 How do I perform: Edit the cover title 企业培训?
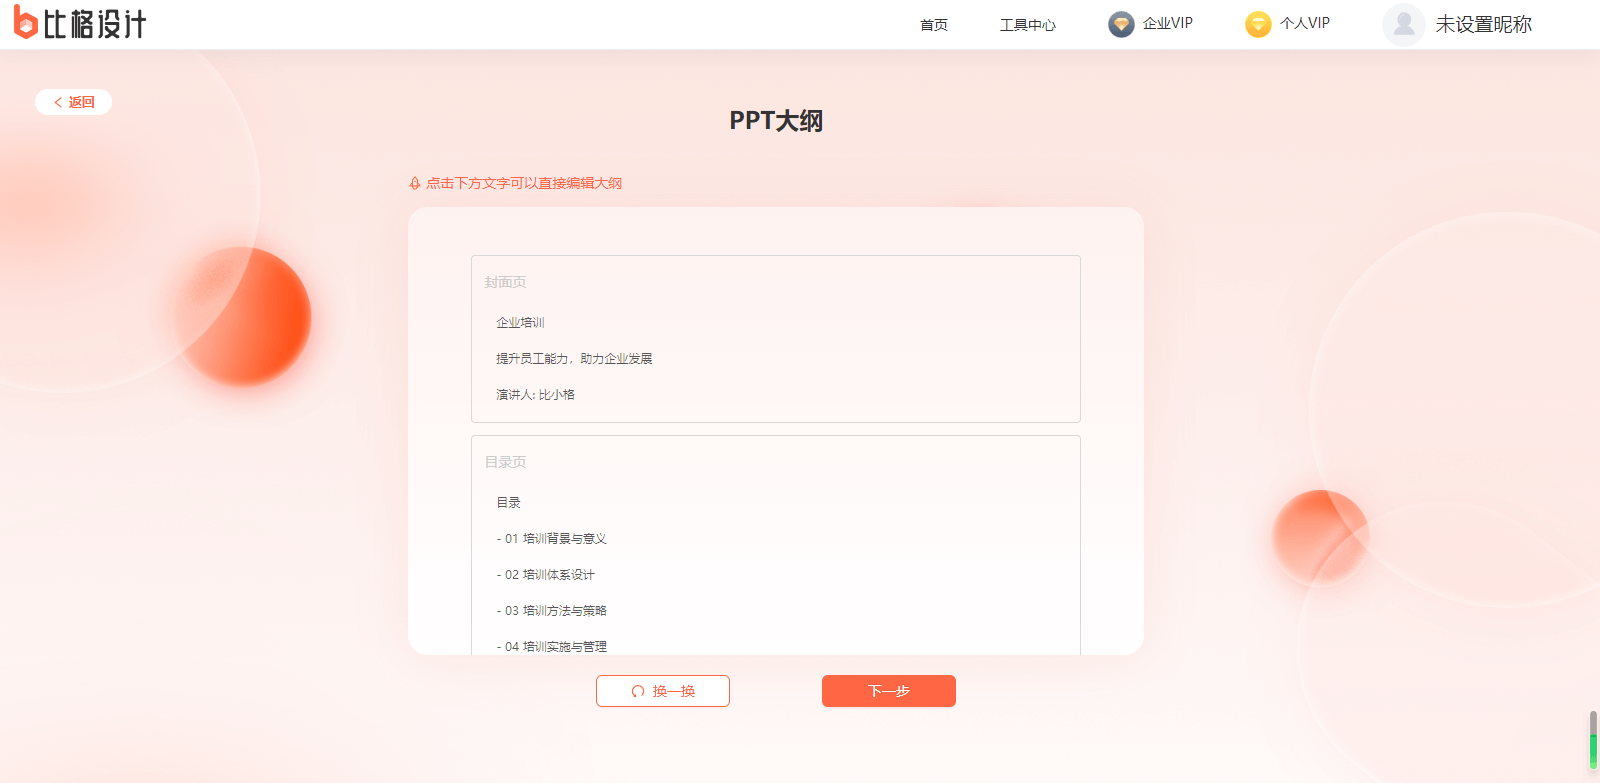[520, 322]
